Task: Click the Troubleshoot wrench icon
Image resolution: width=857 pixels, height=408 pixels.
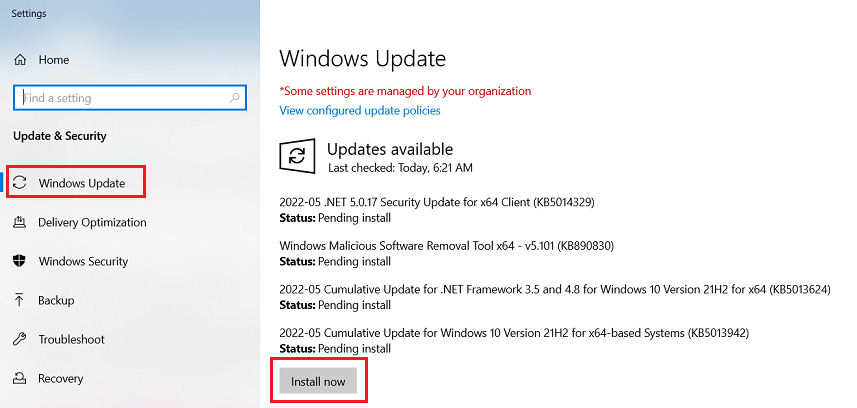Action: tap(19, 340)
